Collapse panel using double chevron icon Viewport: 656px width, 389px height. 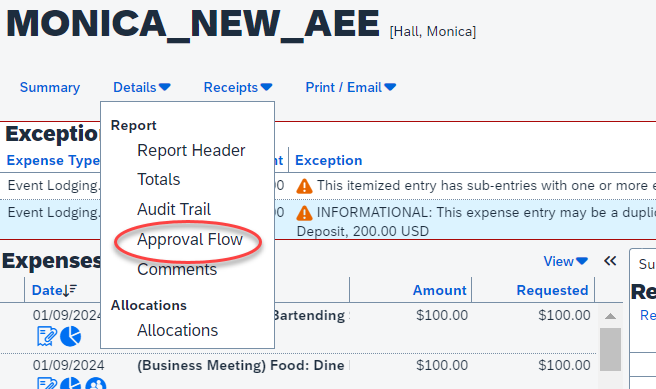[610, 261]
